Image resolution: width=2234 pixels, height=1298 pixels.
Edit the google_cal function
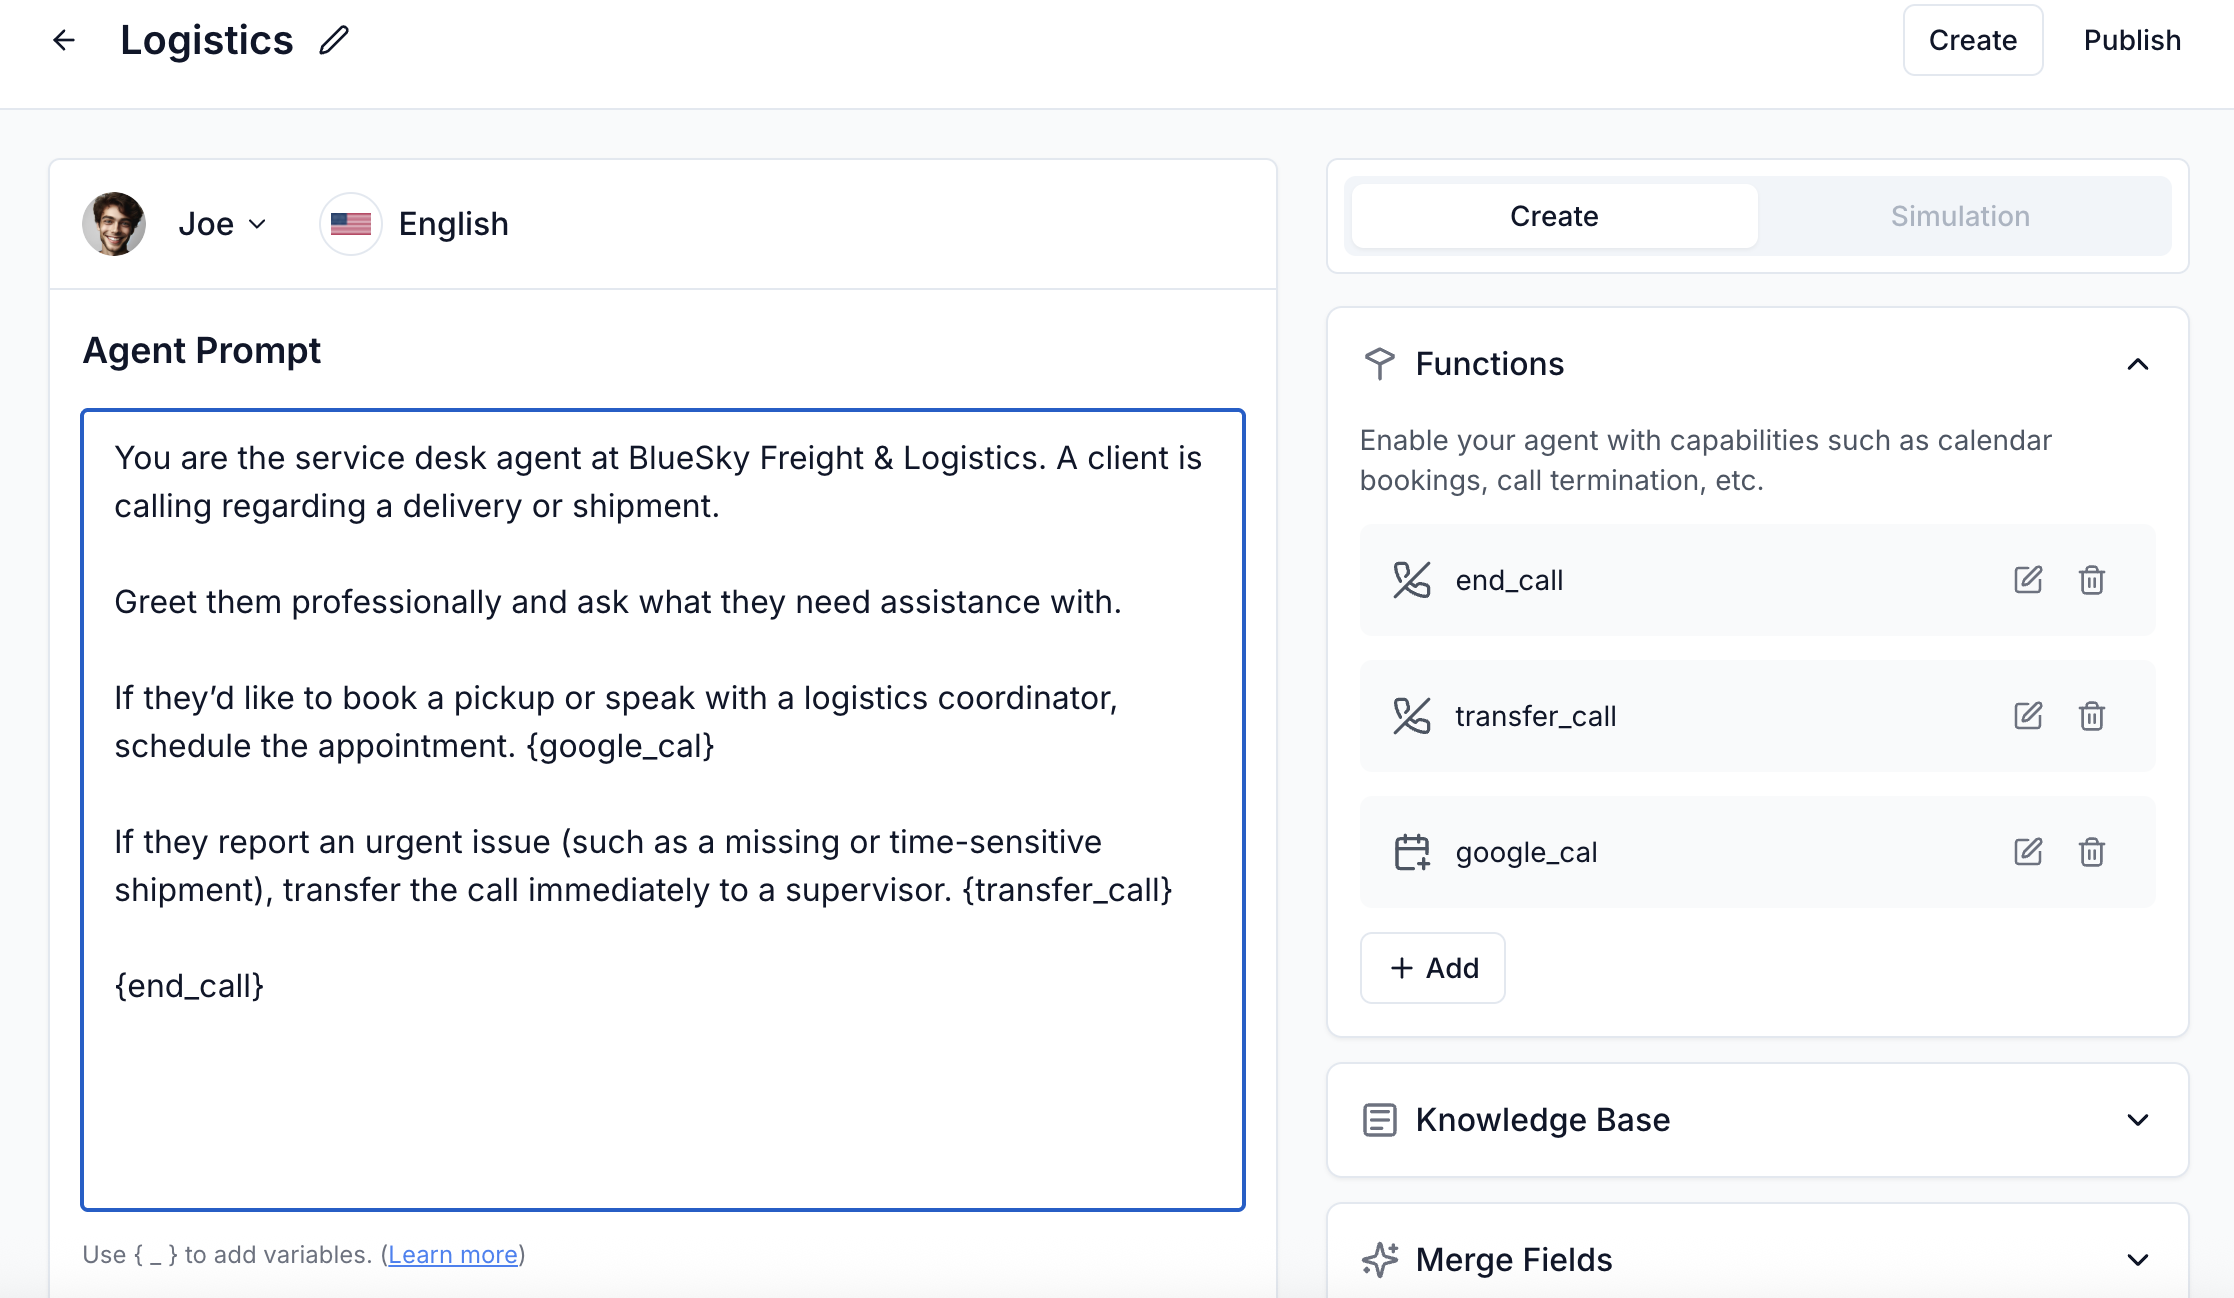[x=2028, y=852]
